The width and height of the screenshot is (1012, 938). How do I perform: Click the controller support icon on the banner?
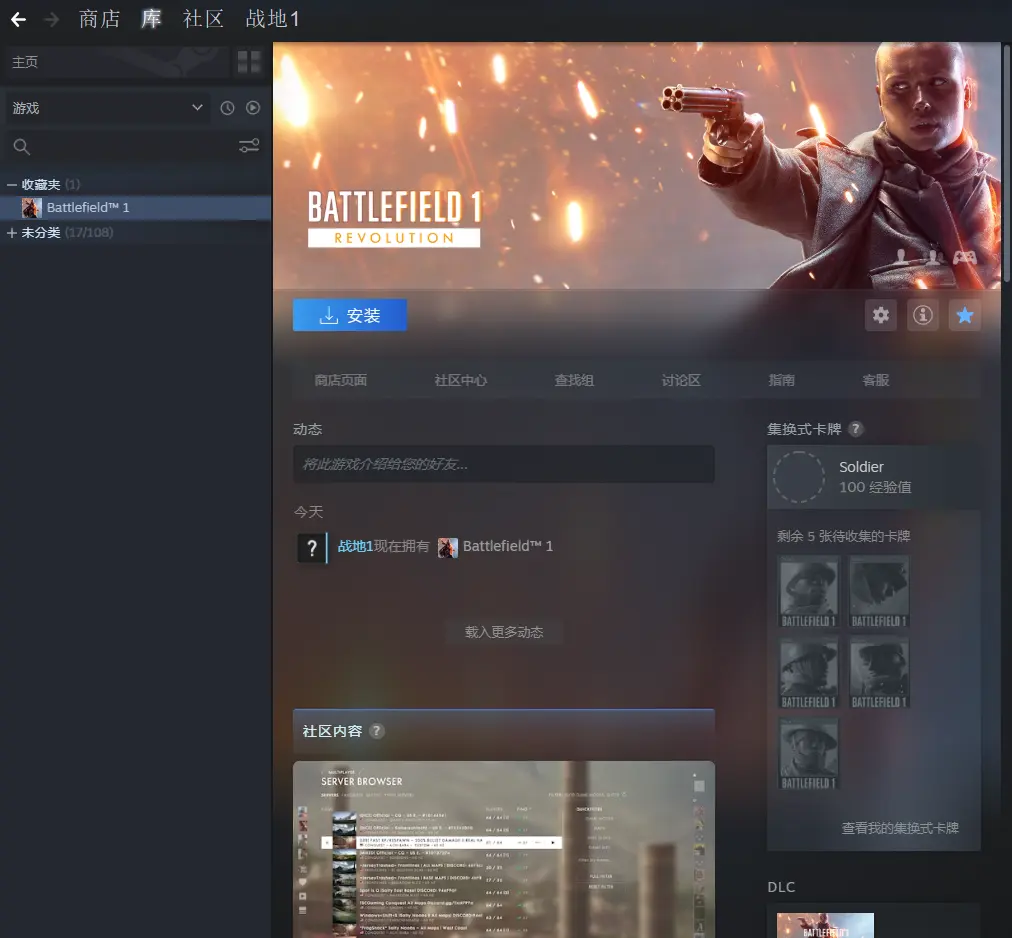tap(965, 257)
